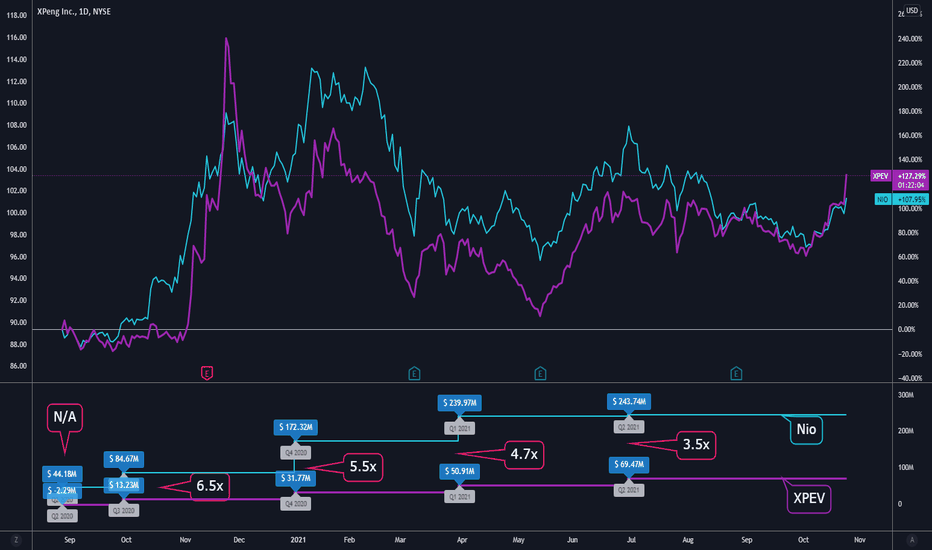The width and height of the screenshot is (932, 550).
Task: Click the $ 84.67M value label
Action: coord(124,459)
